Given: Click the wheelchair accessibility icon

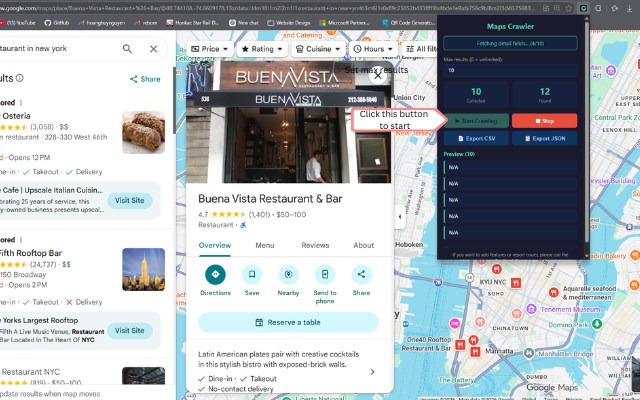Looking at the screenshot, I should tap(243, 225).
